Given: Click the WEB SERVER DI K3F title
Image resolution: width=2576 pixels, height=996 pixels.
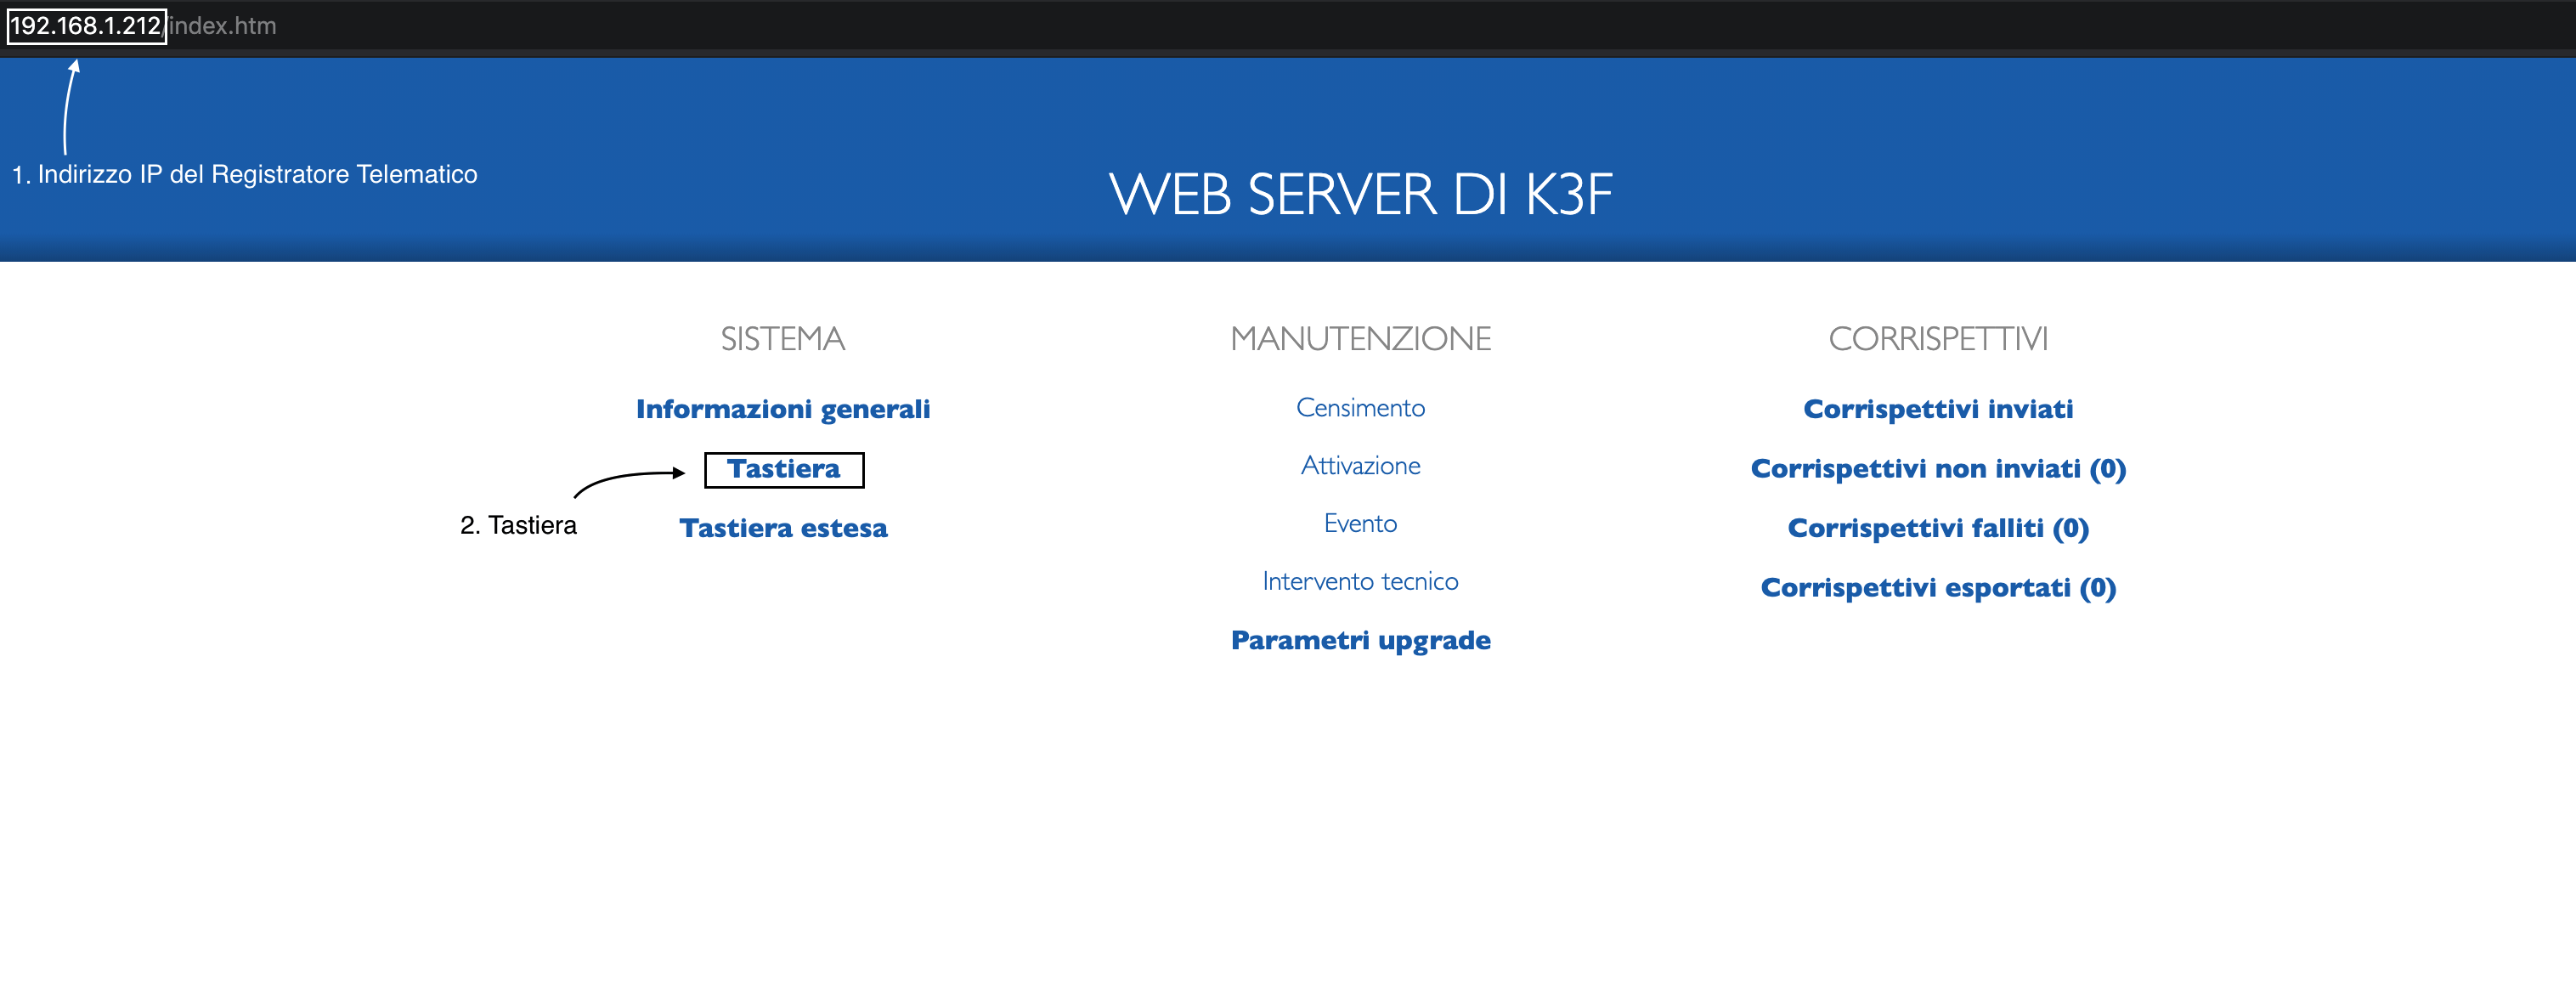Looking at the screenshot, I should tap(1360, 194).
